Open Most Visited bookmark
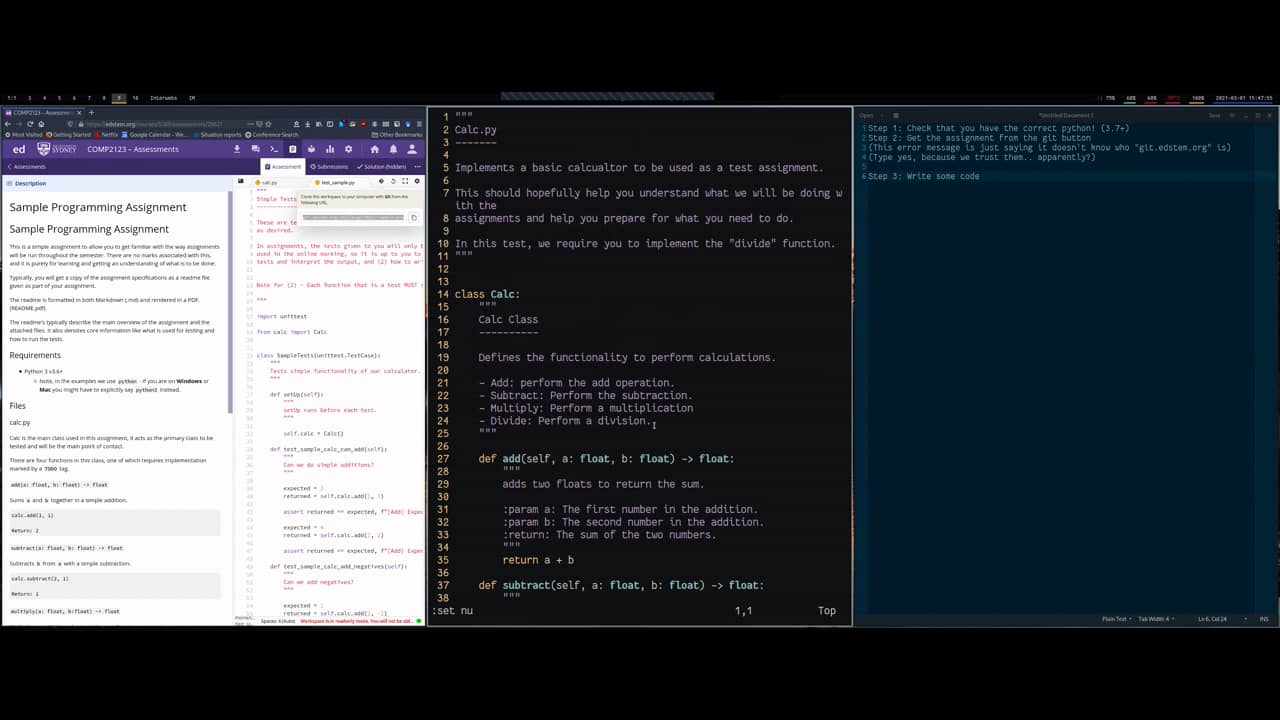Viewport: 1280px width, 720px height. point(24,134)
